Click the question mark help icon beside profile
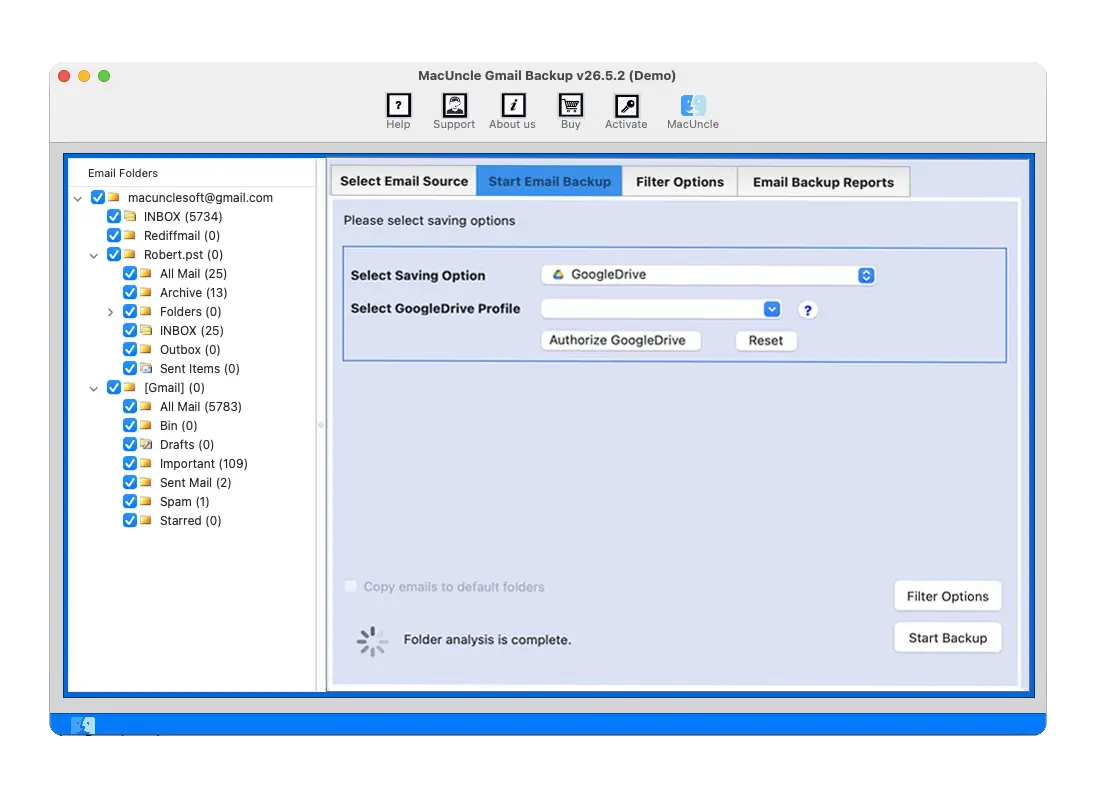The image size is (1096, 799). [807, 310]
